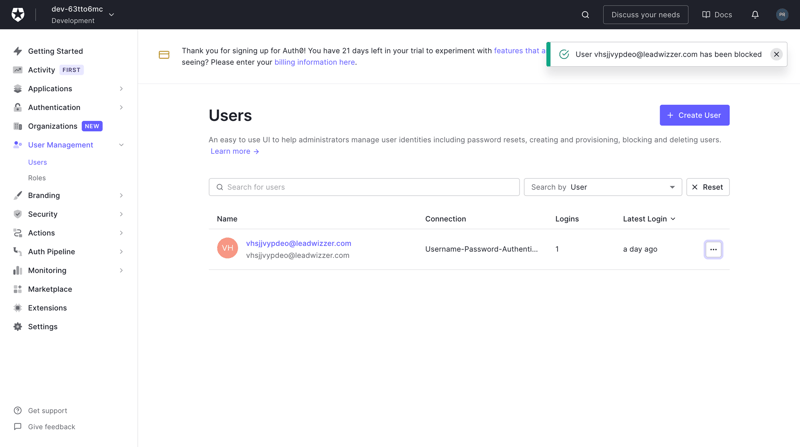This screenshot has width=800, height=447.
Task: Click the Give feedback chat icon
Action: 18,427
